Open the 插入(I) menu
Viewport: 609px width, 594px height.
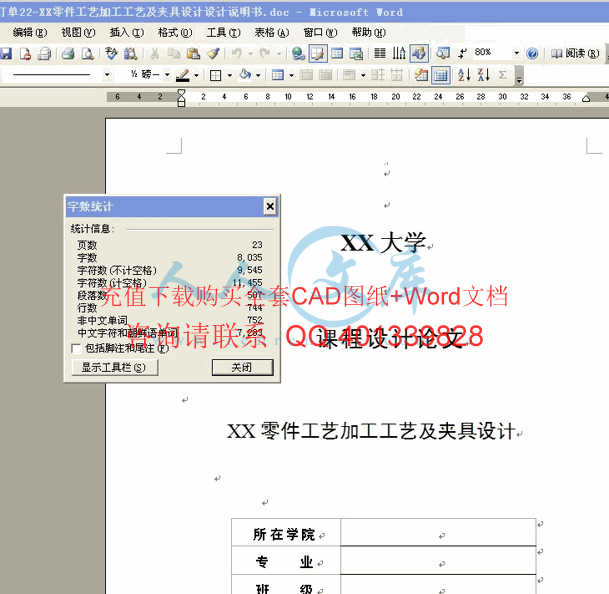coord(126,33)
